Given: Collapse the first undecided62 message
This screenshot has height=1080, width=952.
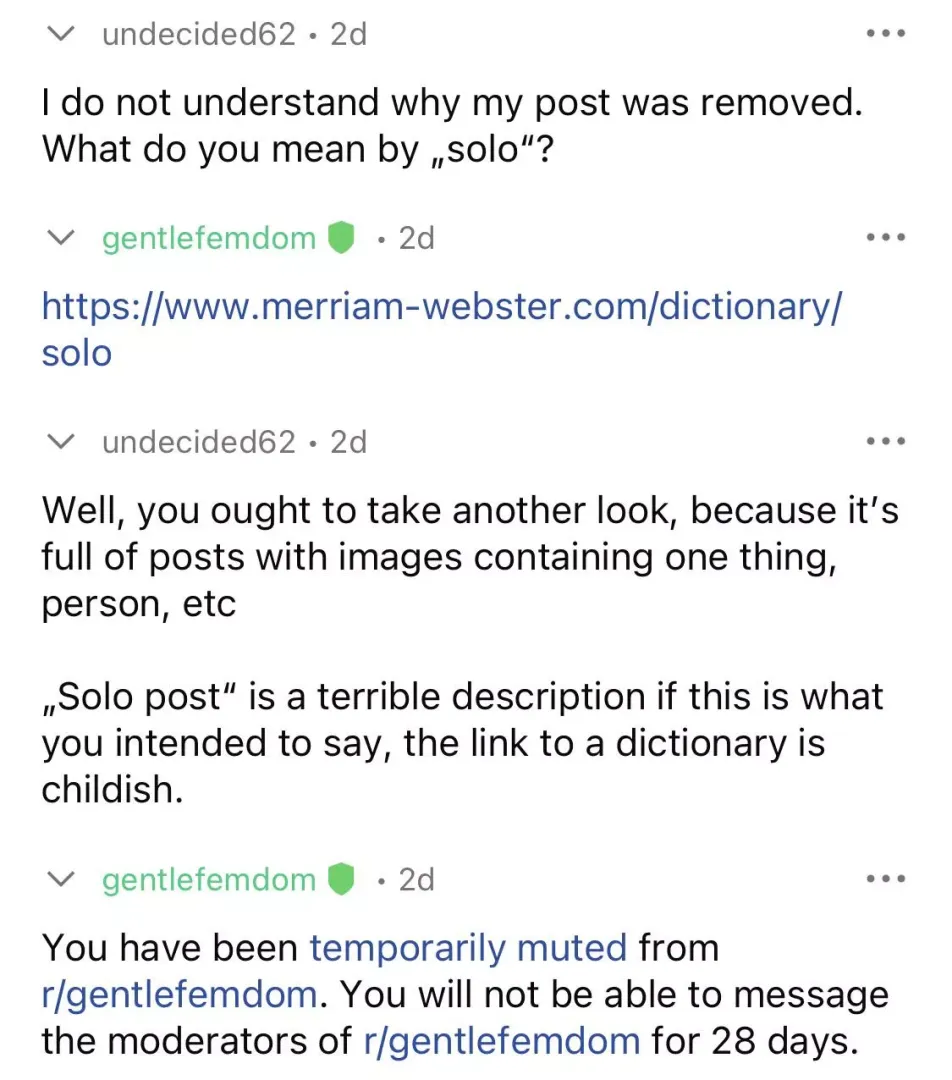Looking at the screenshot, I should [61, 33].
